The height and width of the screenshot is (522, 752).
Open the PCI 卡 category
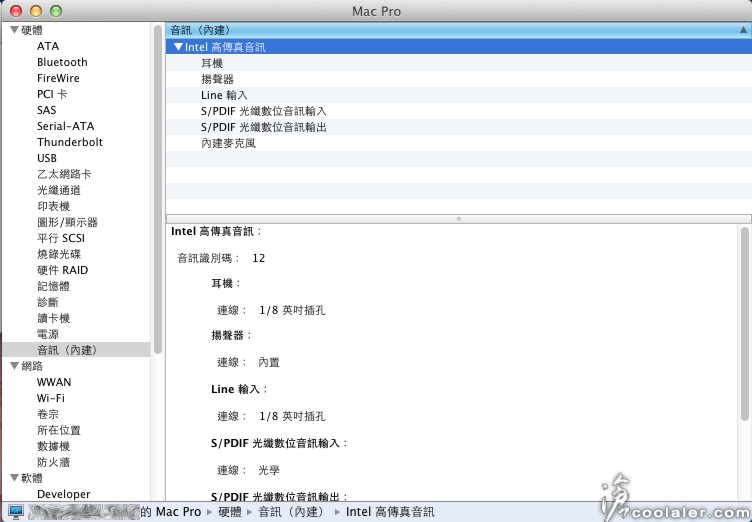[x=52, y=94]
